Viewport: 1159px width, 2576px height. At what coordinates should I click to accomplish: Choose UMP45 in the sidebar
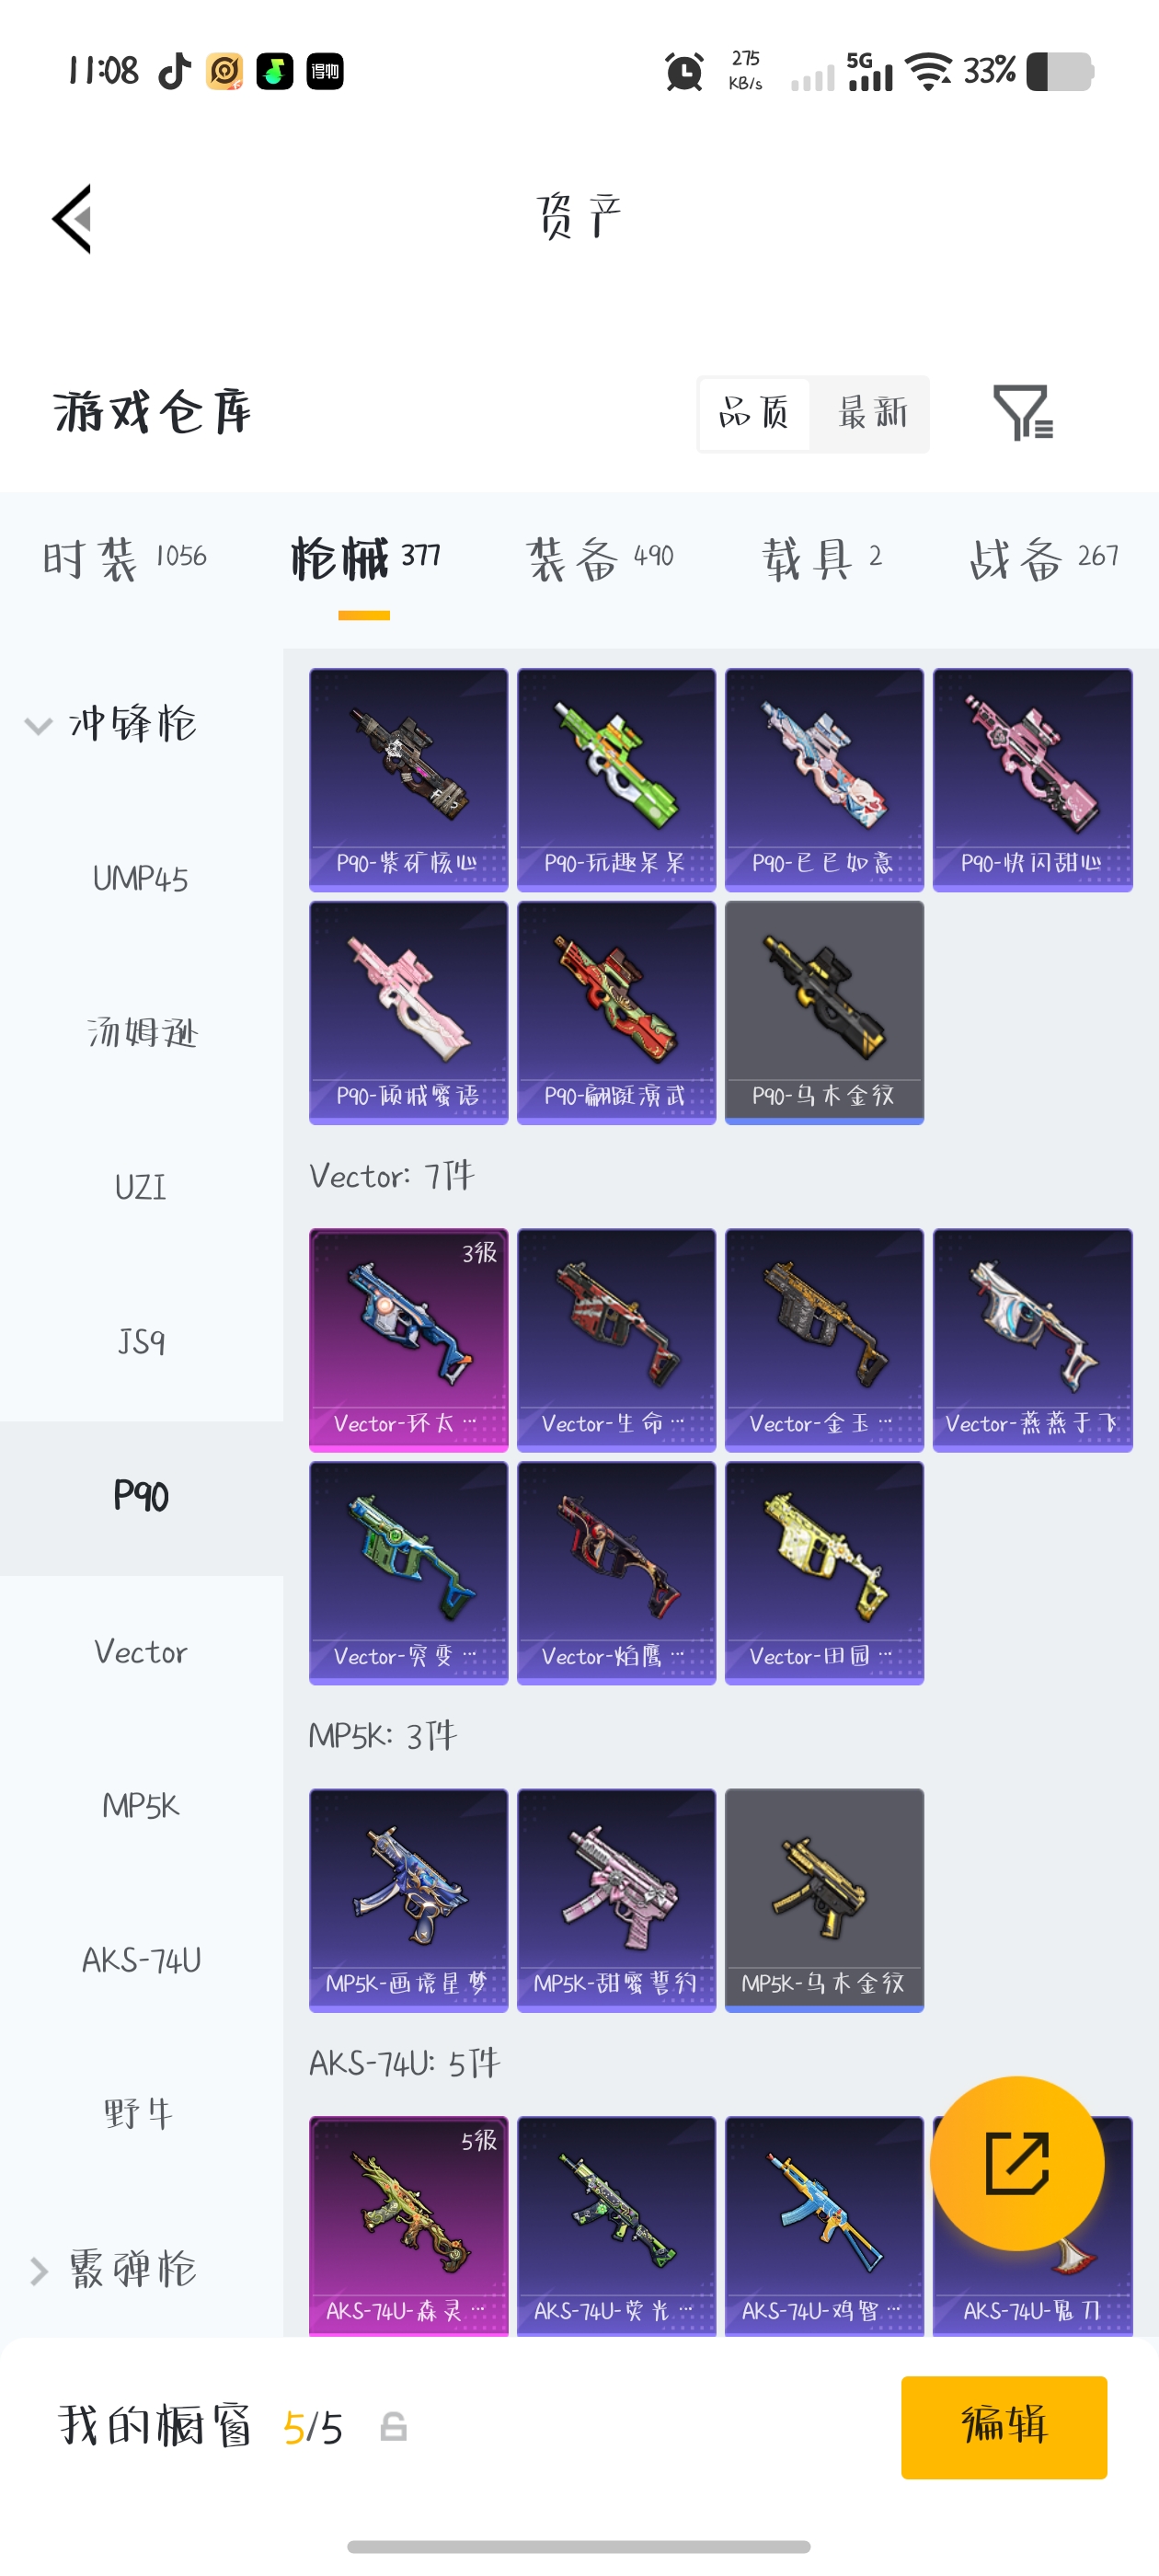click(x=141, y=879)
